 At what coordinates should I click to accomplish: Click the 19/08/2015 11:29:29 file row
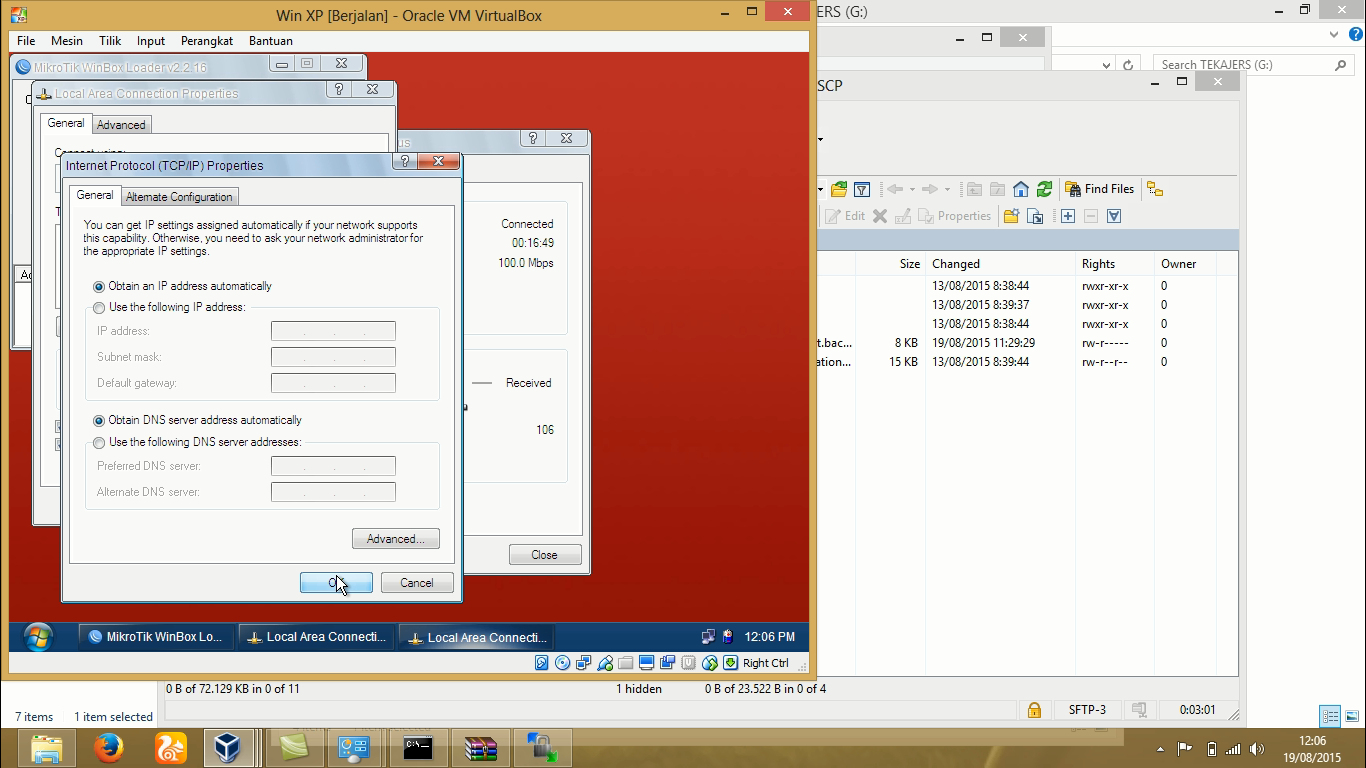pyautogui.click(x=1027, y=343)
